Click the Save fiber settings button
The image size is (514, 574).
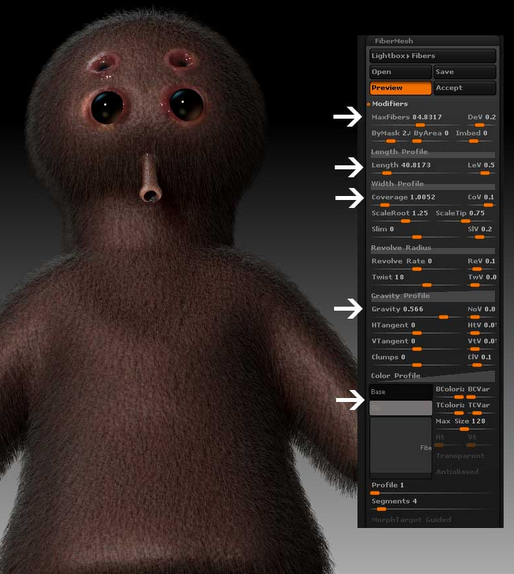pyautogui.click(x=465, y=72)
